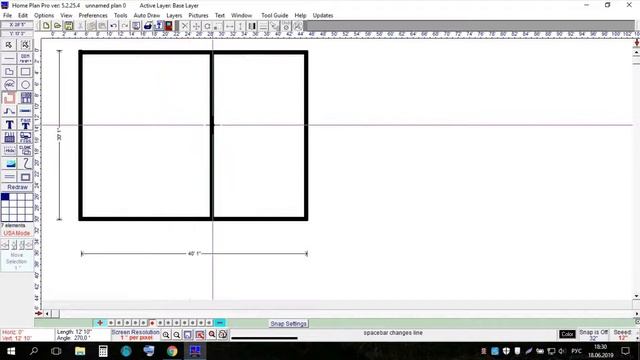Click the Save floppy disk icon

point(69,26)
